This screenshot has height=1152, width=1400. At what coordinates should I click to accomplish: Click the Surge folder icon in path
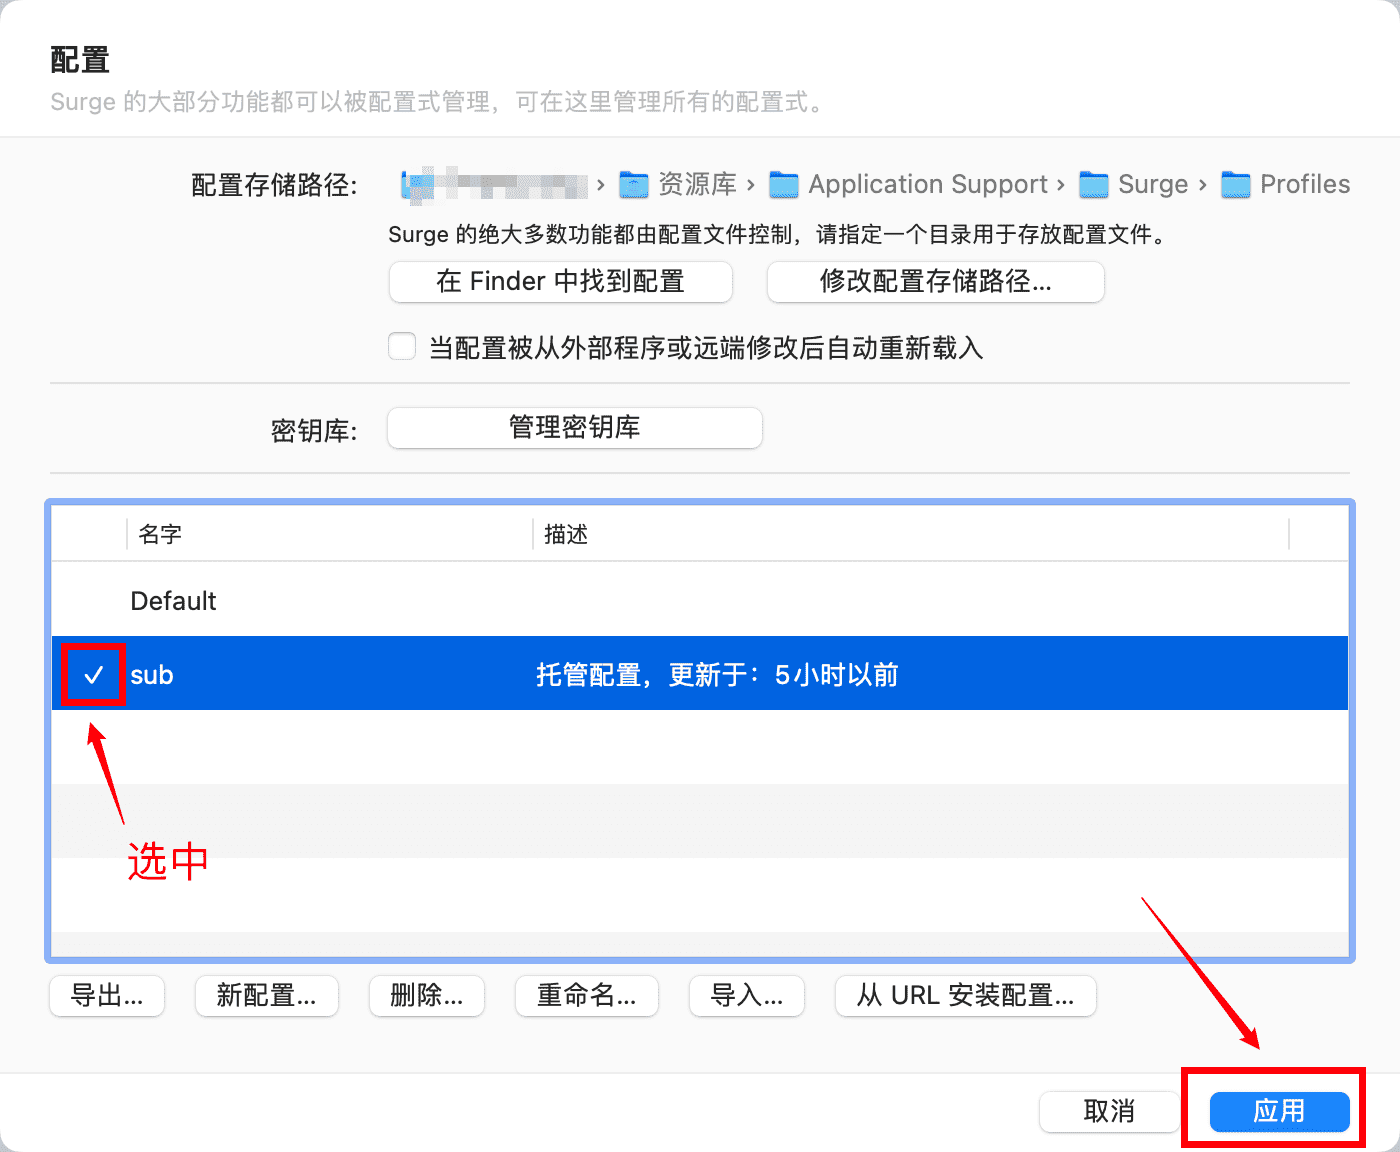pos(1094,185)
